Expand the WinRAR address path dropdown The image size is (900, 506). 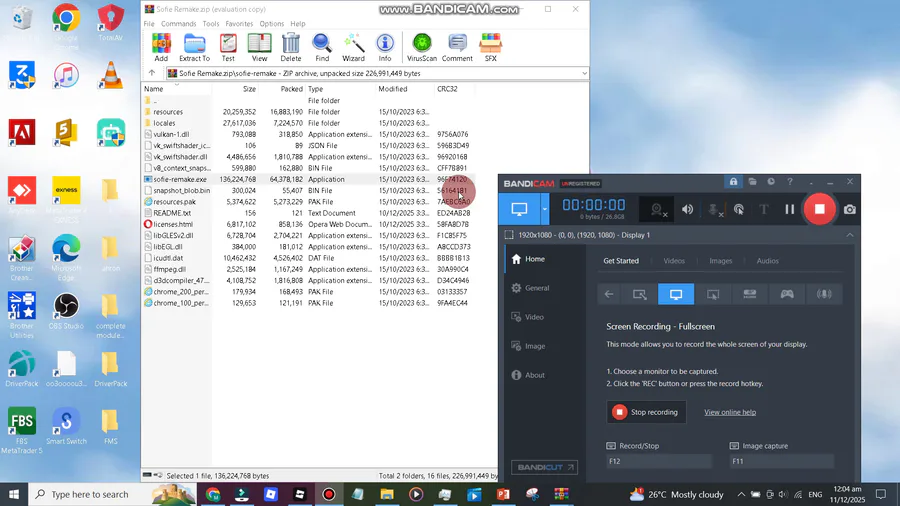(584, 73)
